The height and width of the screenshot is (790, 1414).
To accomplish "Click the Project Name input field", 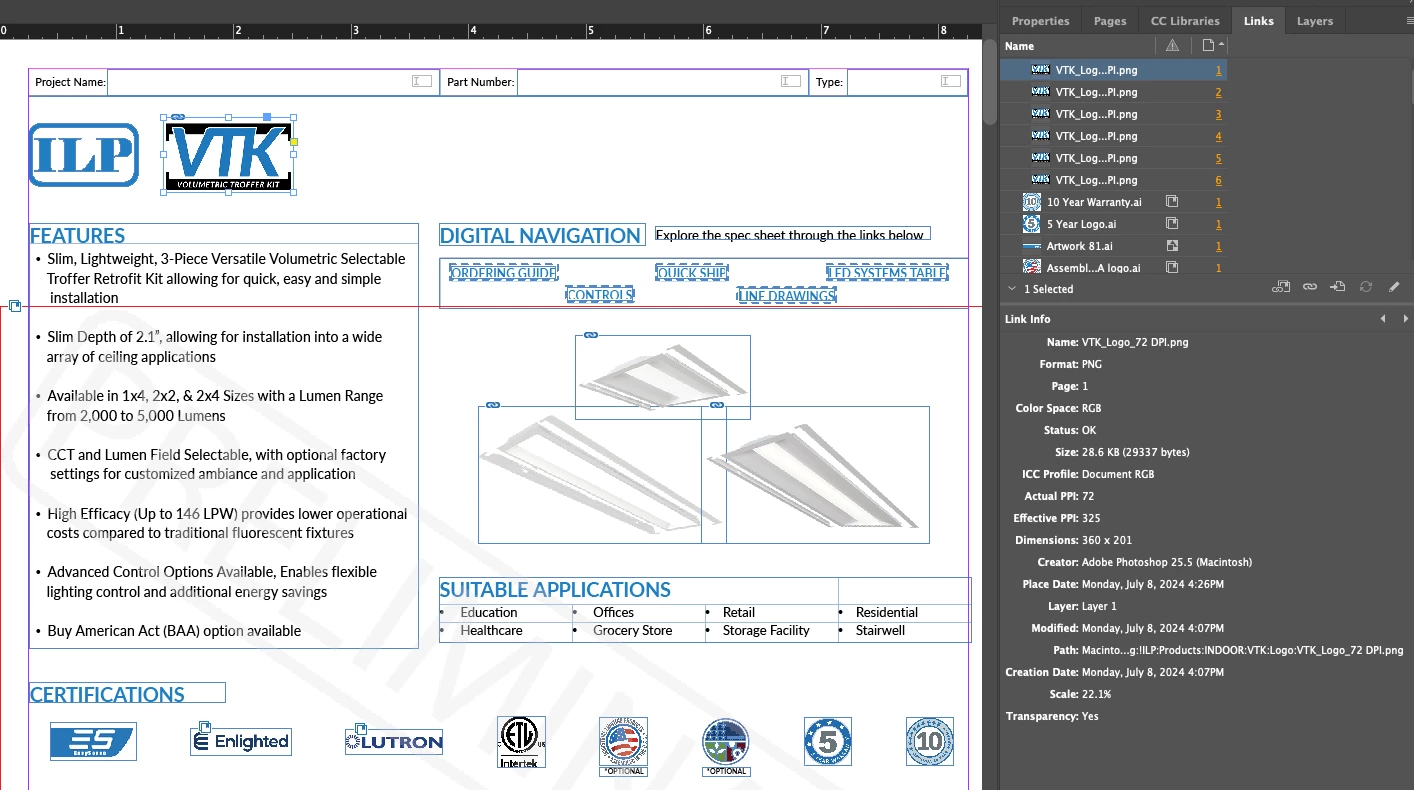I will coord(273,82).
